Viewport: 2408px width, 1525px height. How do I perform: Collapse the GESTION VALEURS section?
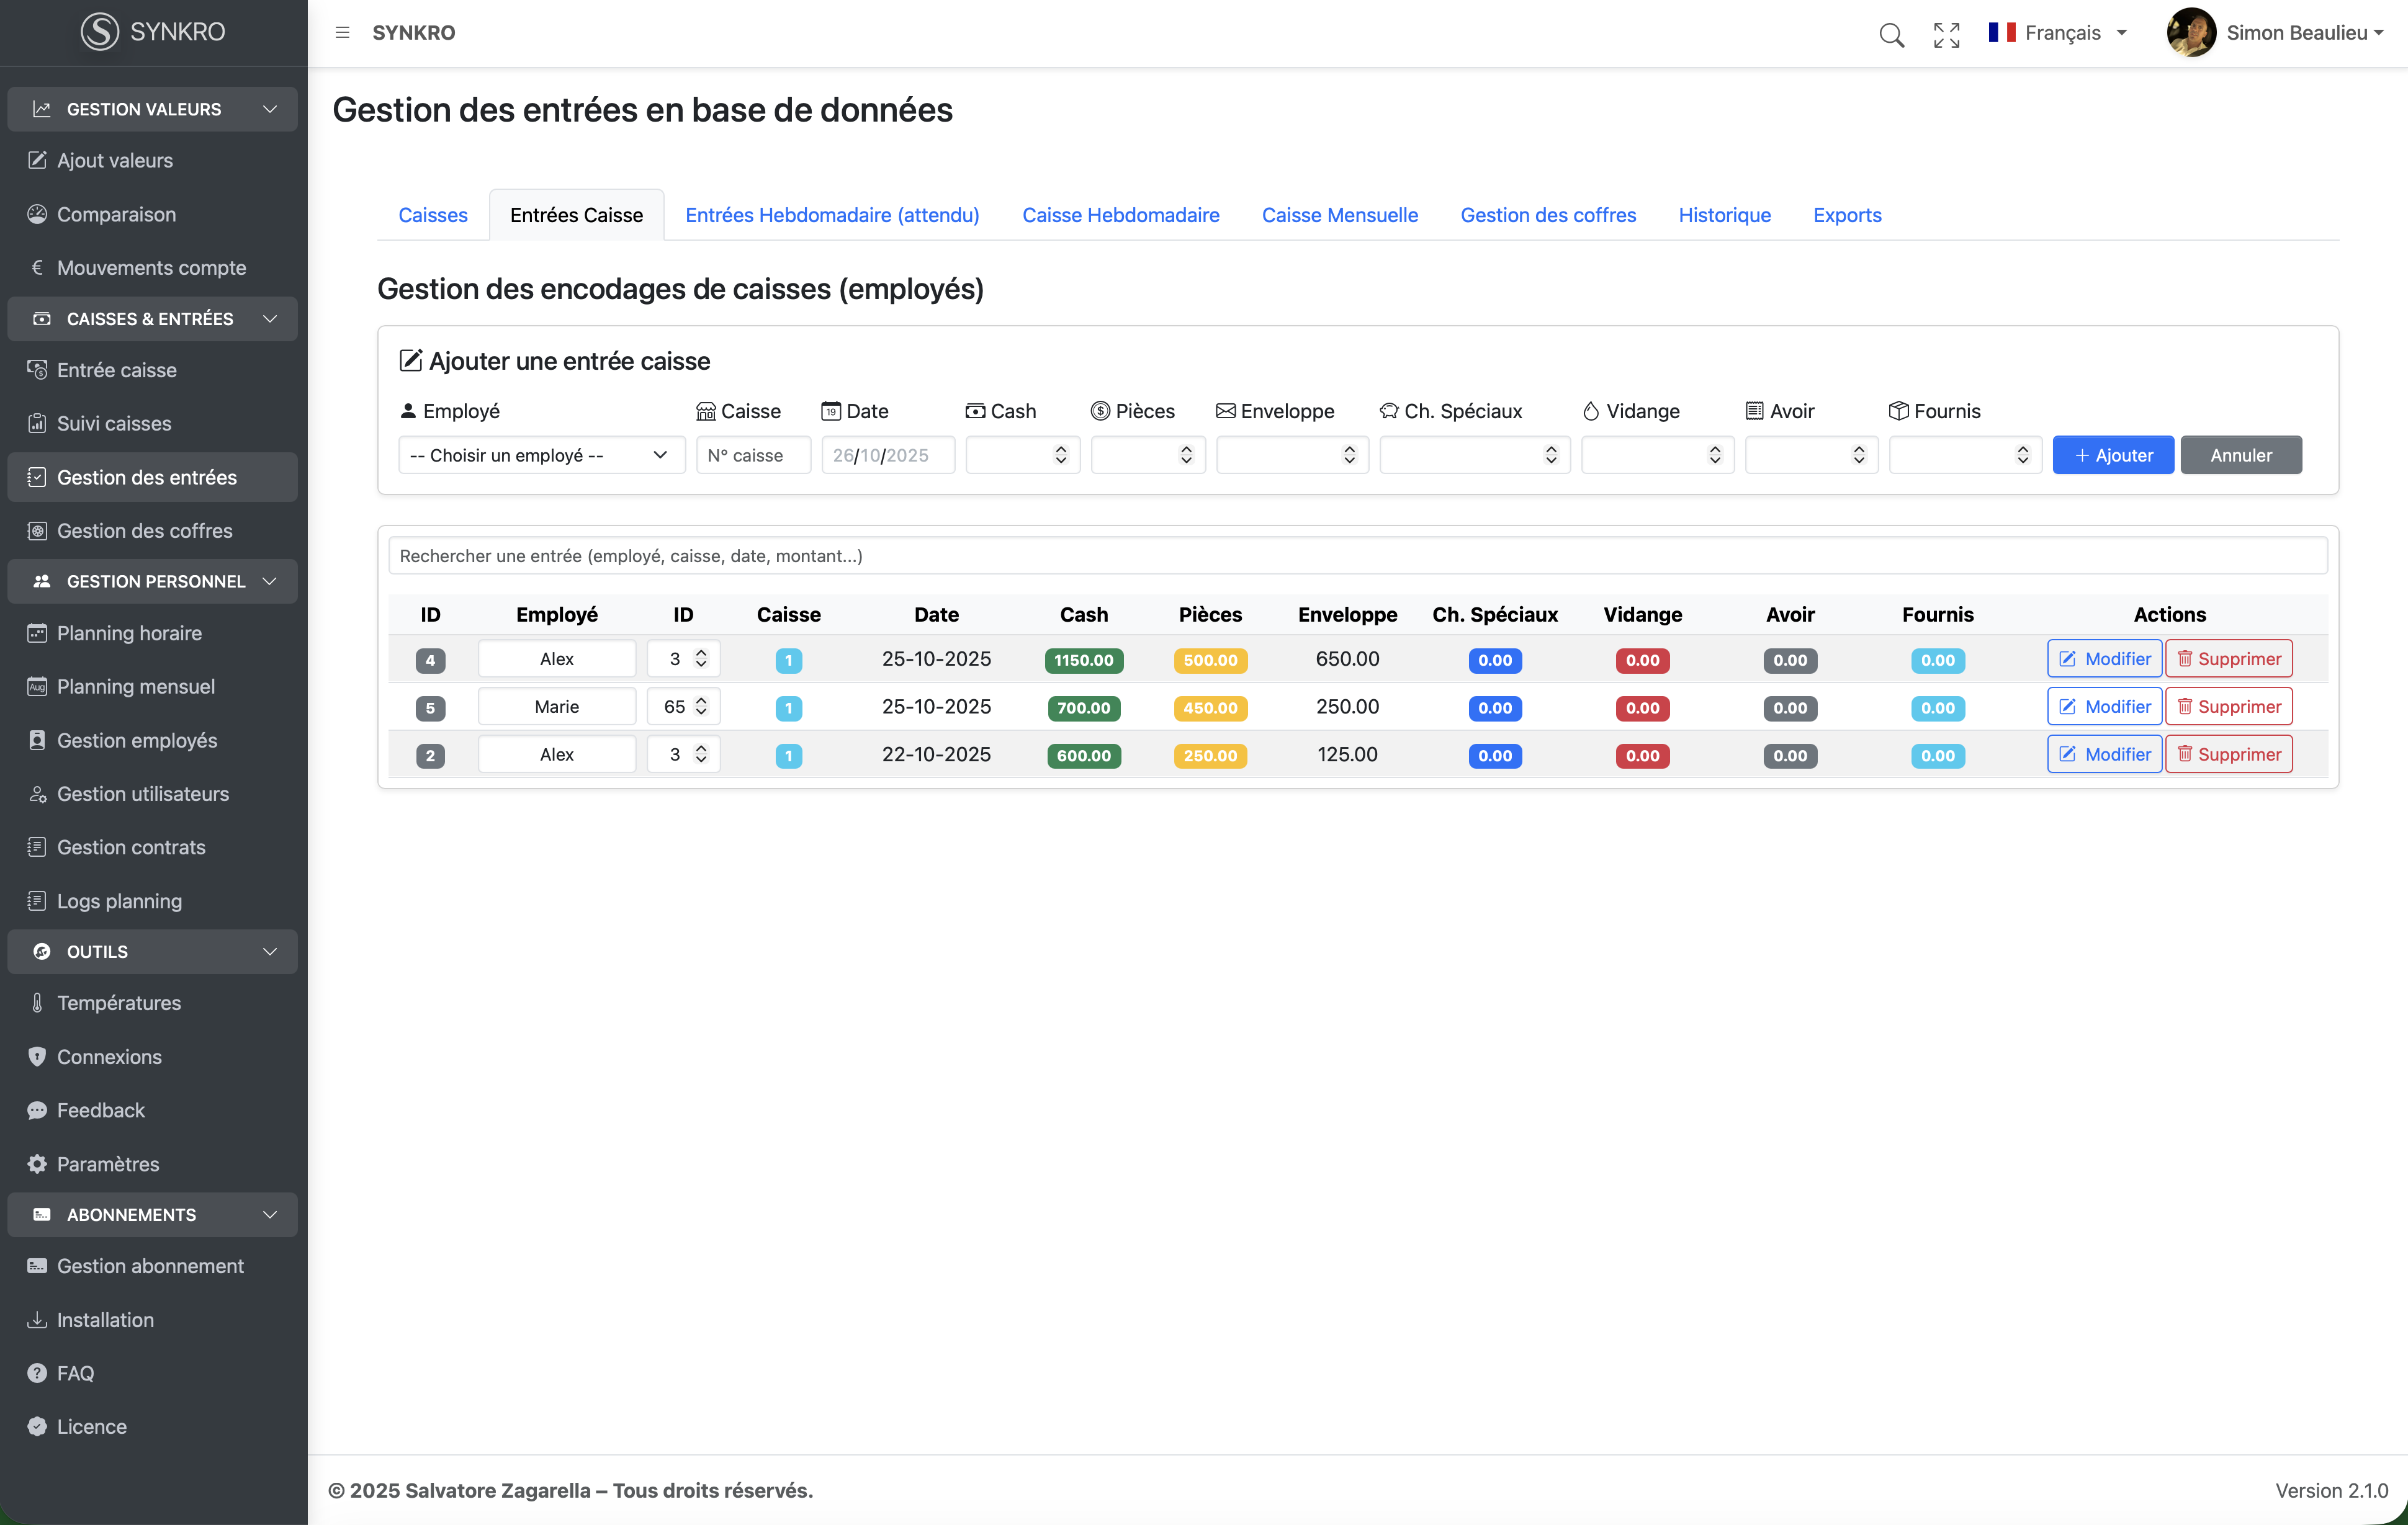coord(269,109)
